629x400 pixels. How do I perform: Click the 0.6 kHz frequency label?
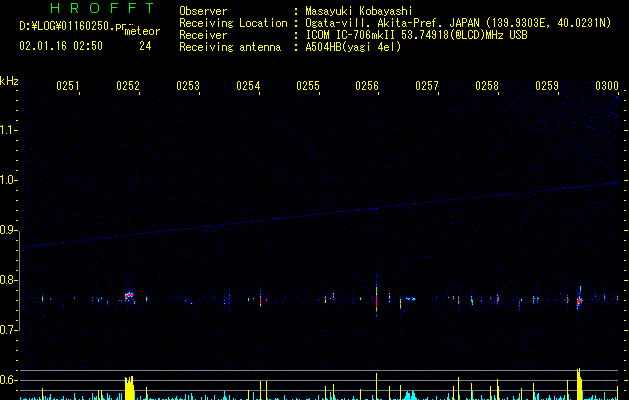click(x=8, y=380)
